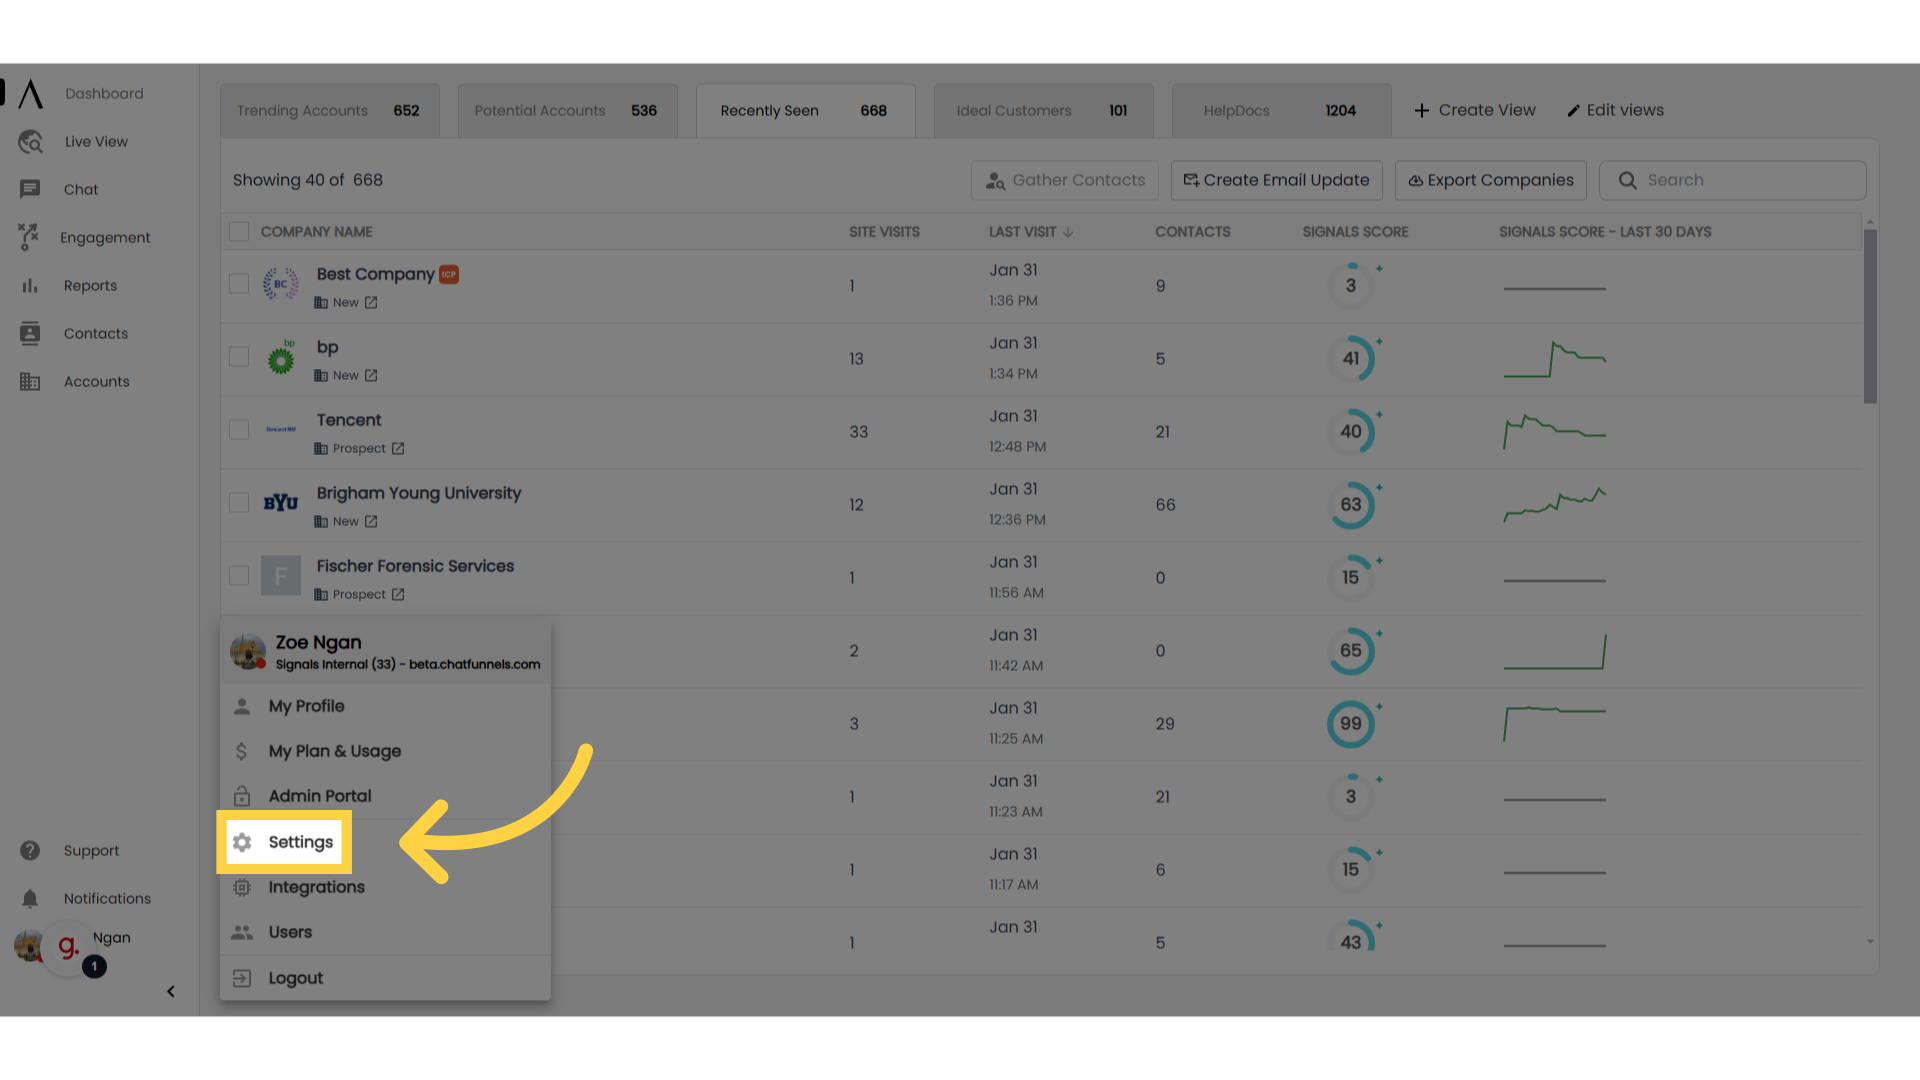Check the Best Company row checkbox
This screenshot has width=1920, height=1080.
pos(239,284)
